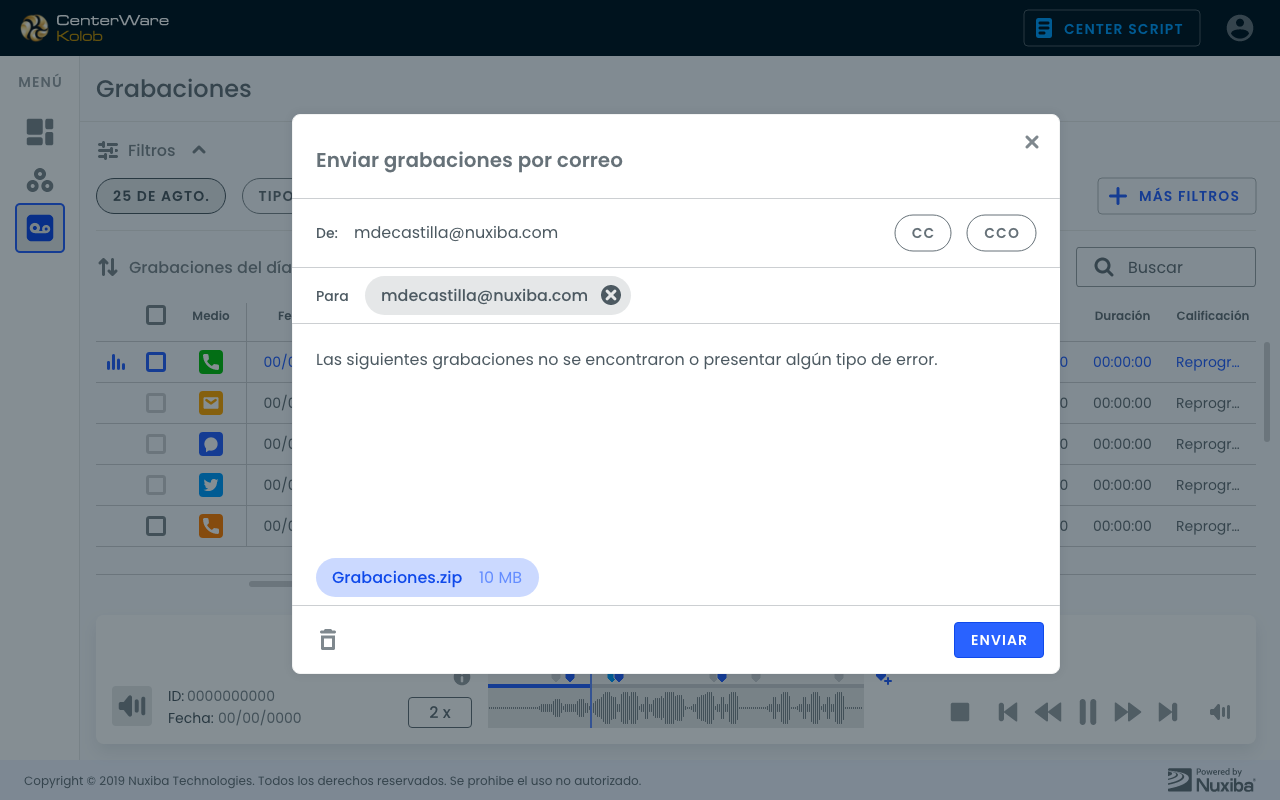
Task: Skip to next recording
Action: tap(1168, 712)
